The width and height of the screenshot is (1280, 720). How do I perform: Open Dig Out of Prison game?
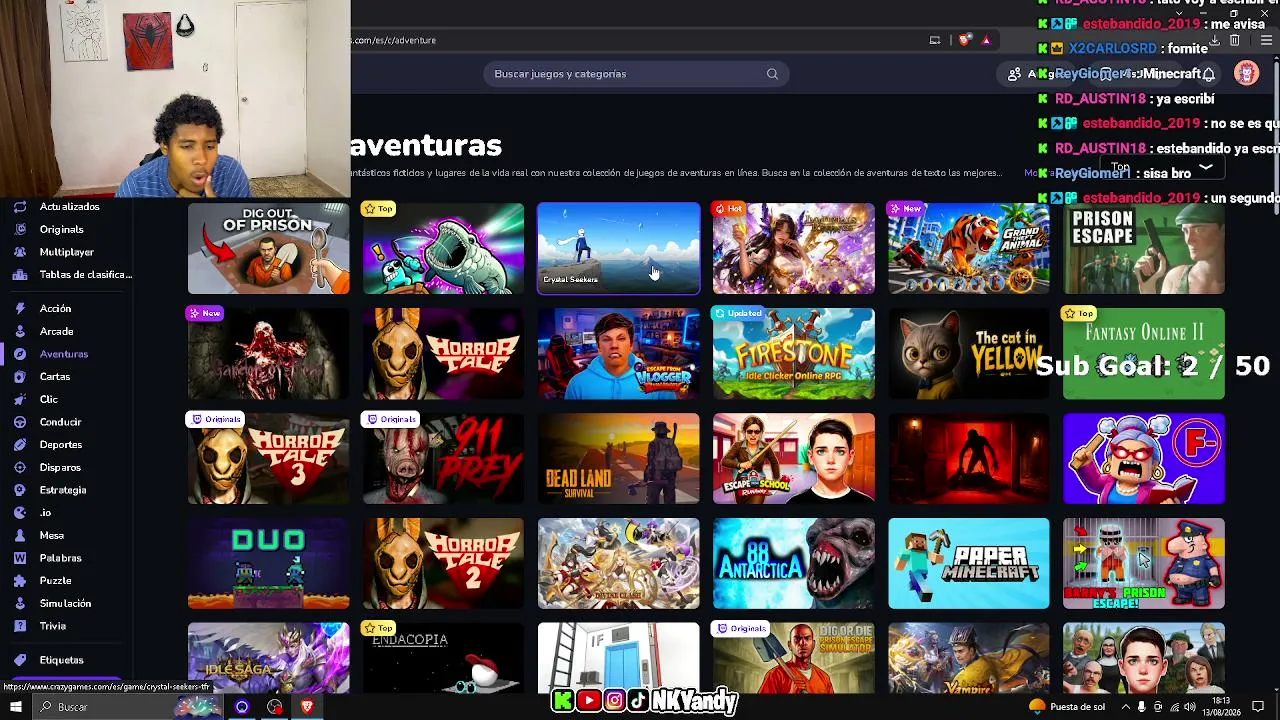click(x=269, y=249)
